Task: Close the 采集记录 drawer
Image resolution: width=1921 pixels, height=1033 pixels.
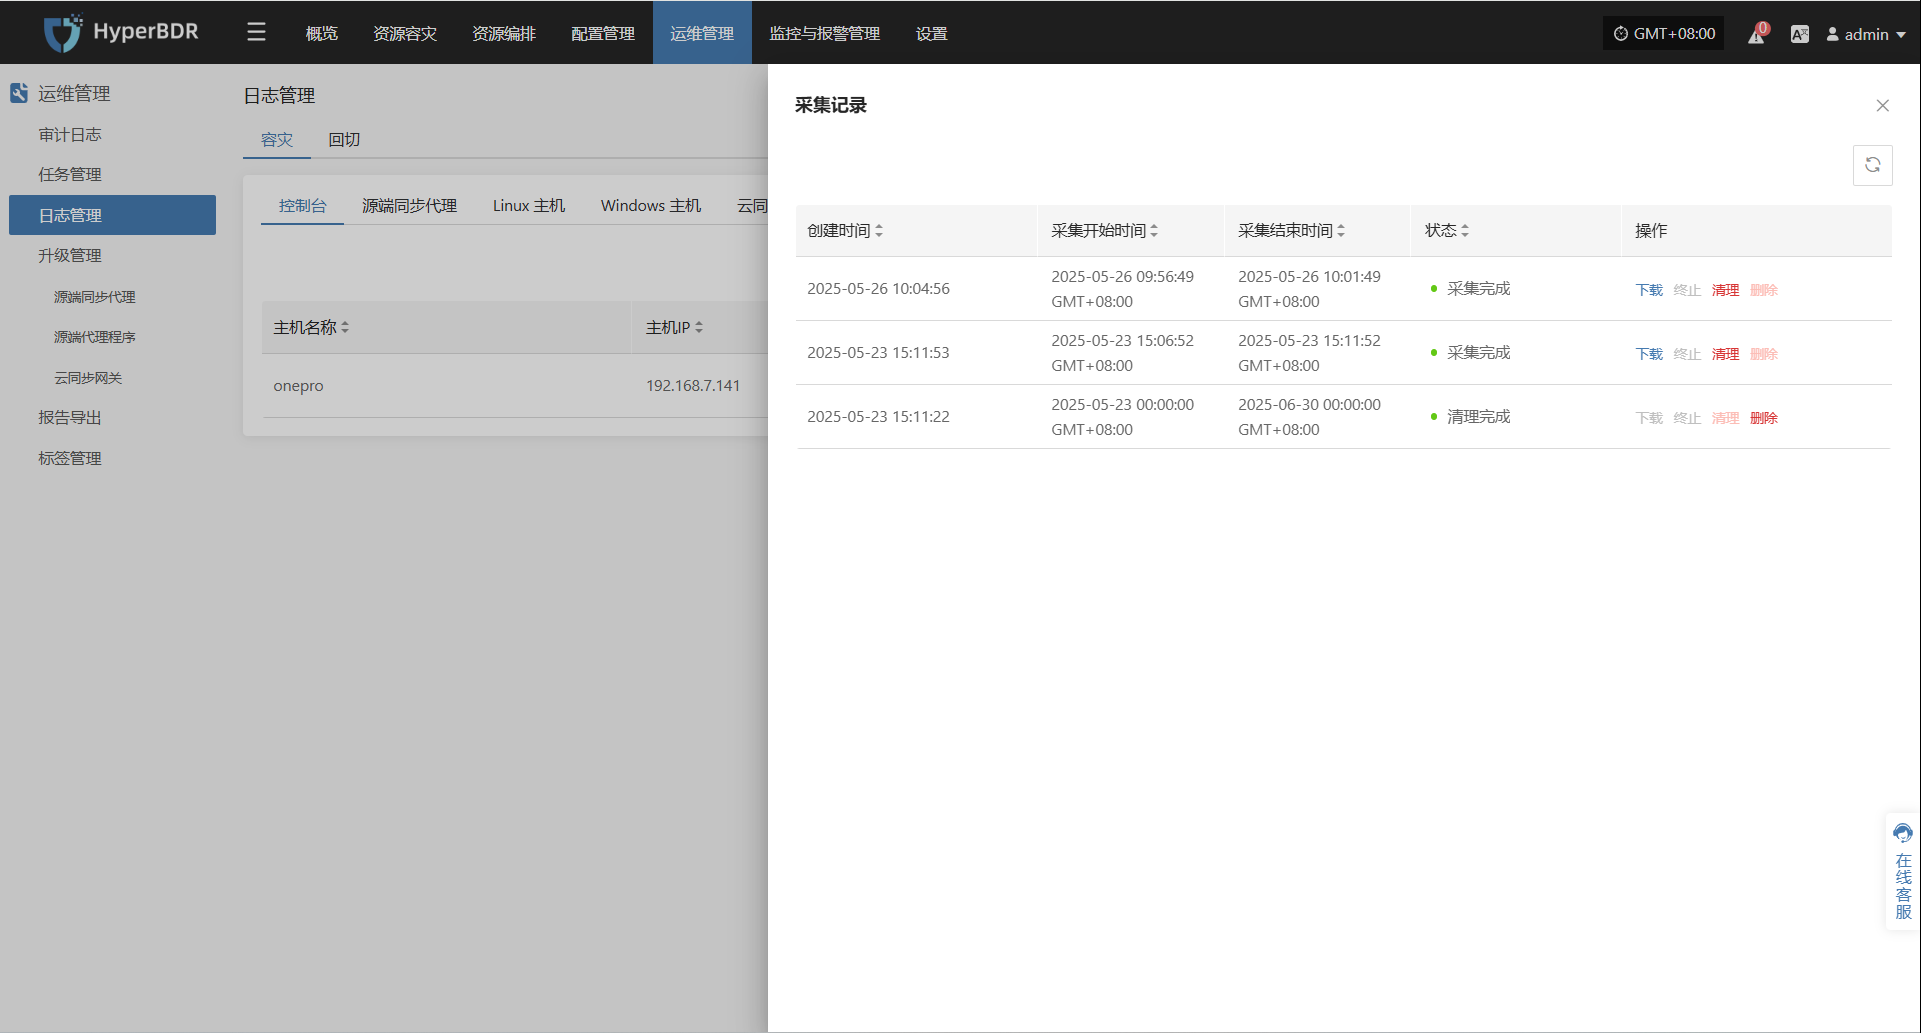Action: pos(1883,106)
